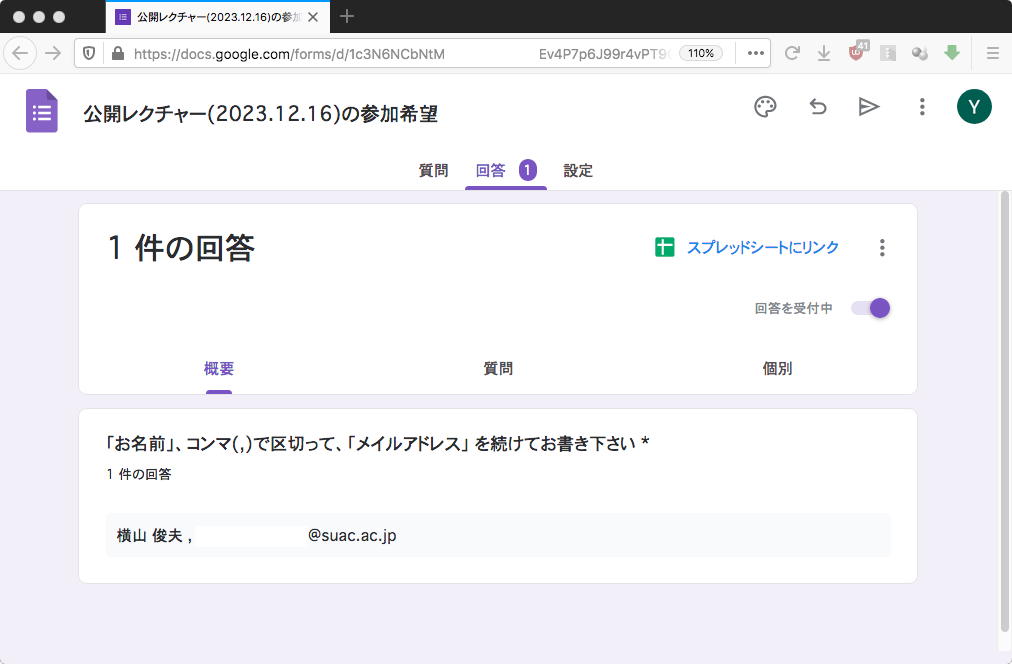Viewport: 1012px width, 664px height.
Task: Switch to the 設定 tab
Action: tap(578, 171)
